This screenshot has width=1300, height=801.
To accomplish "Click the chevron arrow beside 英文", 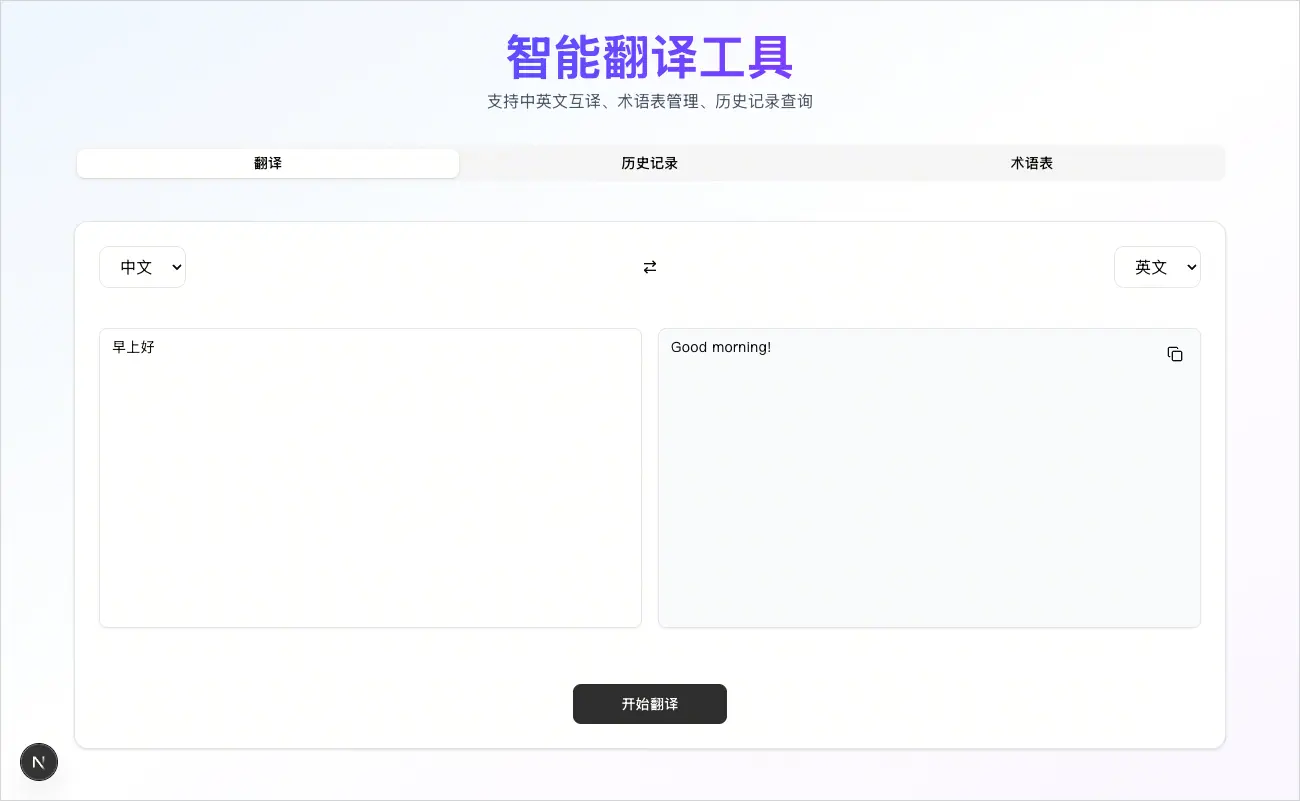I will 1191,267.
